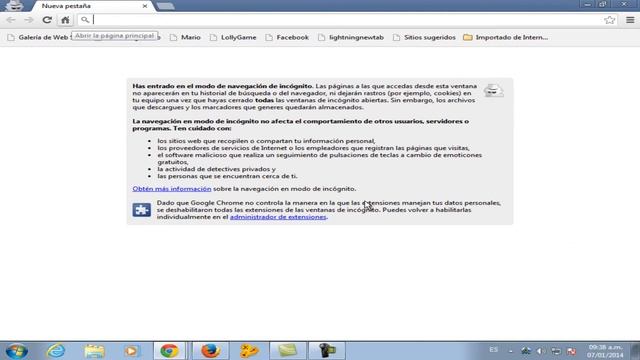Open the 'Facebook' bookmark

(x=287, y=37)
